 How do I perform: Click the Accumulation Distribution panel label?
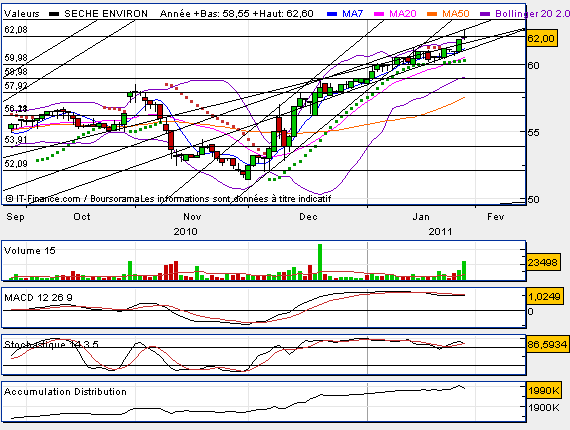(65, 392)
